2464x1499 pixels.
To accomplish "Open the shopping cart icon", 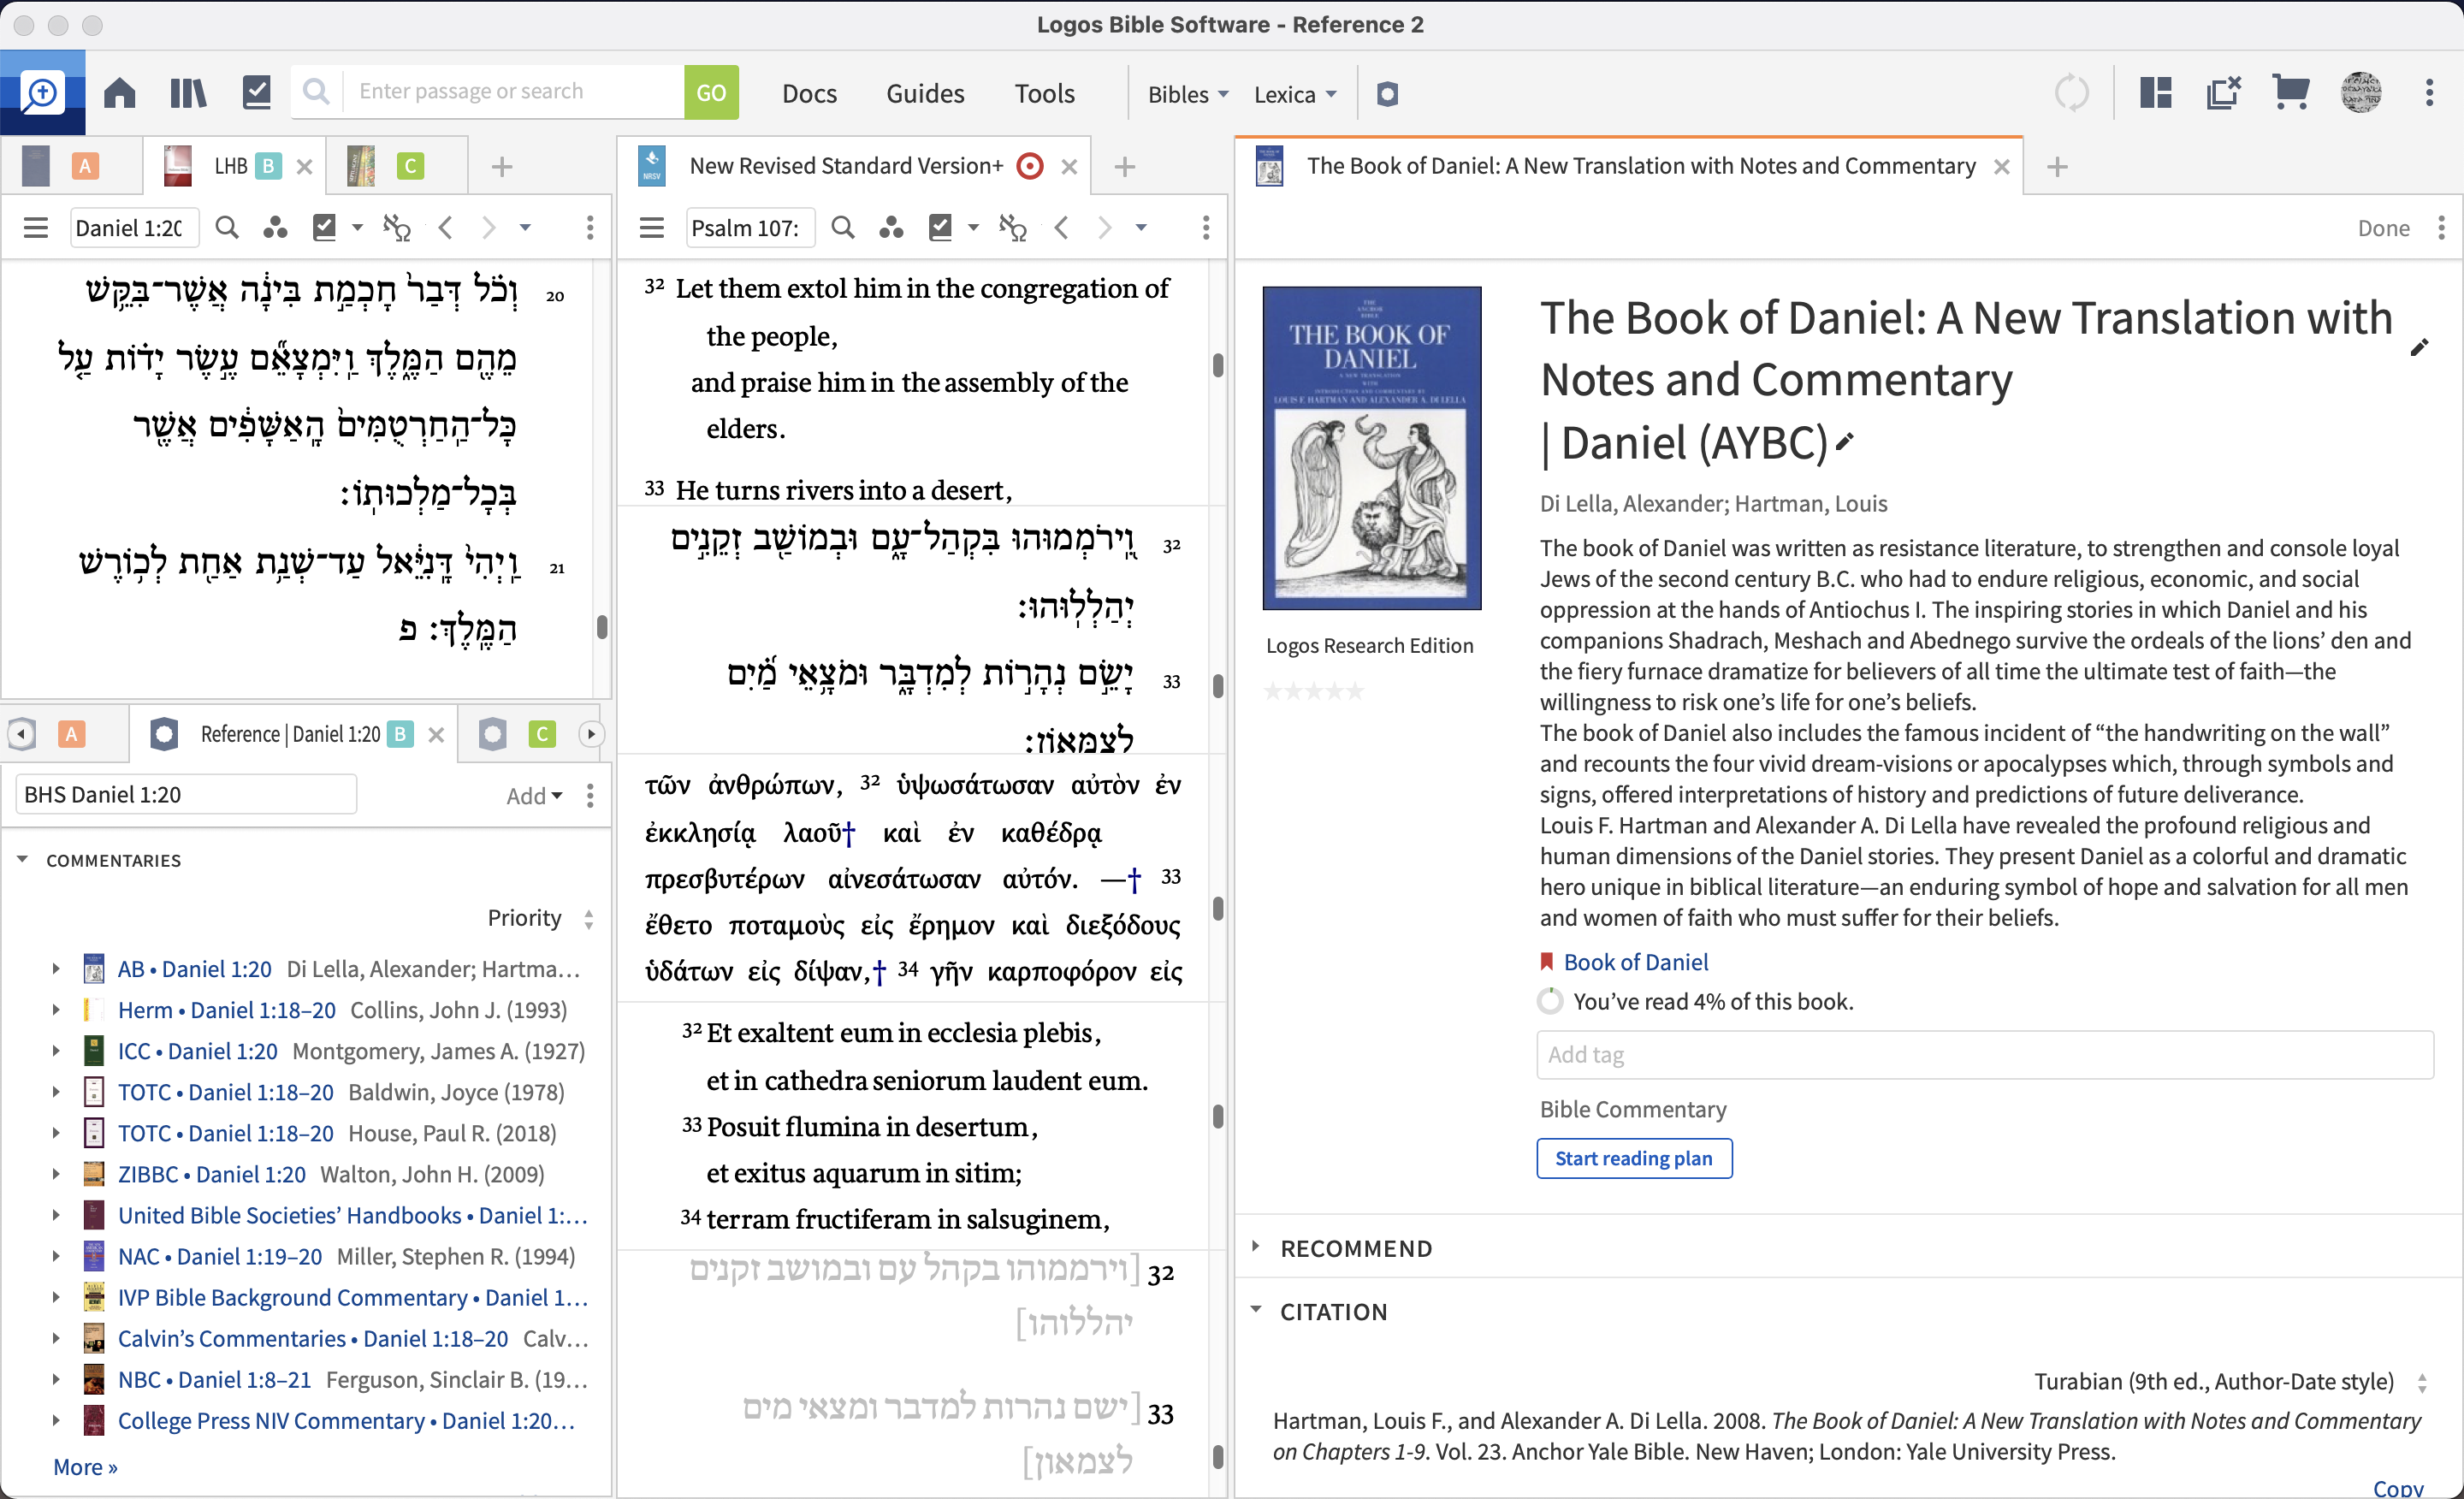I will (2291, 93).
